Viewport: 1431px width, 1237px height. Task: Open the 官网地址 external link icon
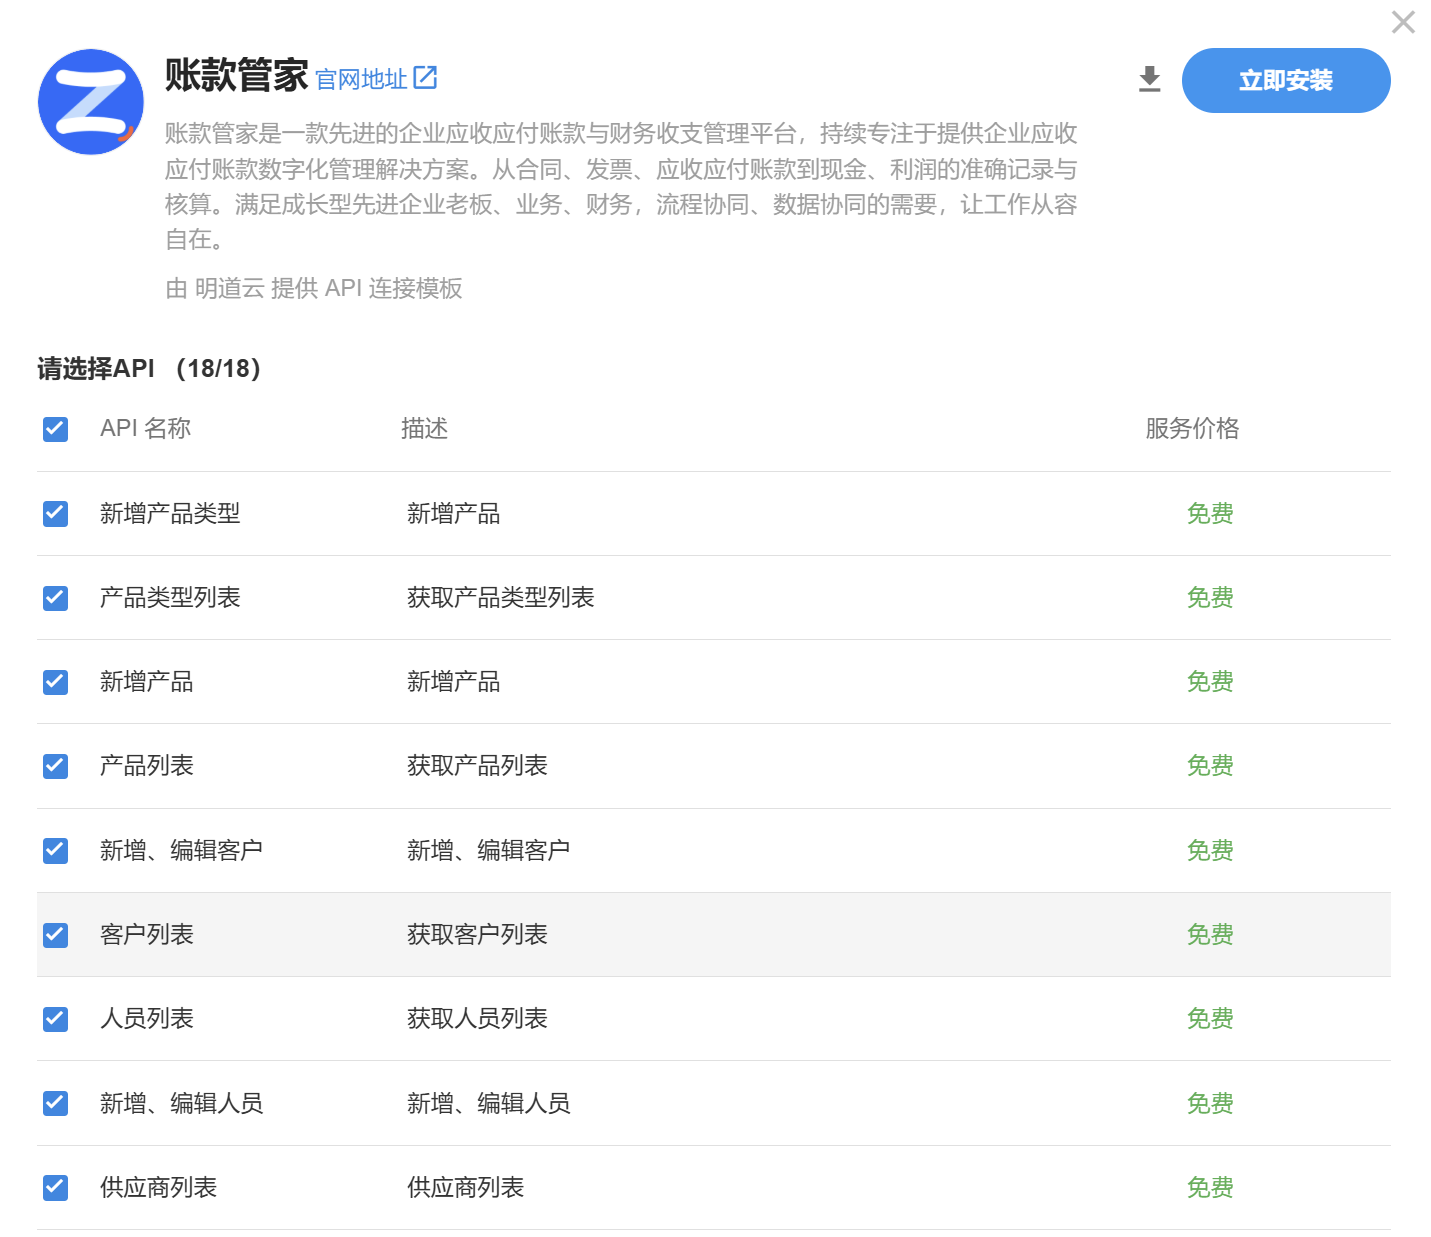[426, 77]
